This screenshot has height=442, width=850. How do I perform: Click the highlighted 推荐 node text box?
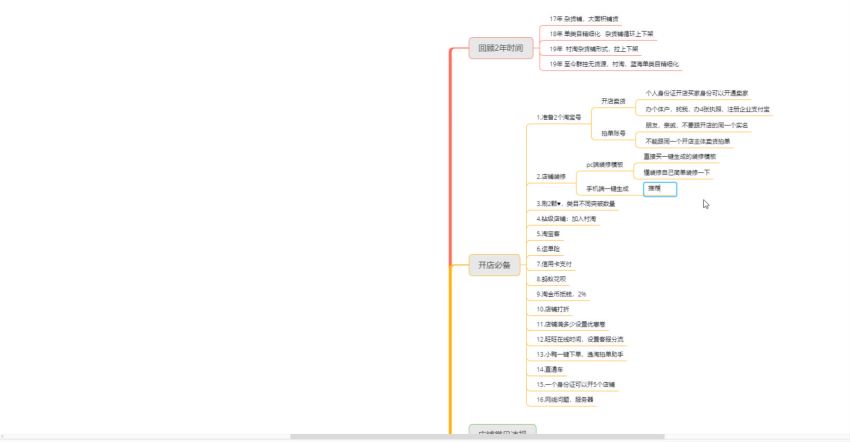pos(660,188)
